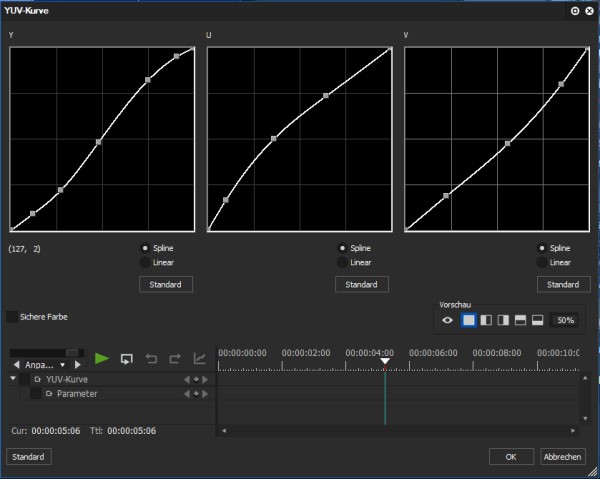Click the green play button

pyautogui.click(x=102, y=359)
